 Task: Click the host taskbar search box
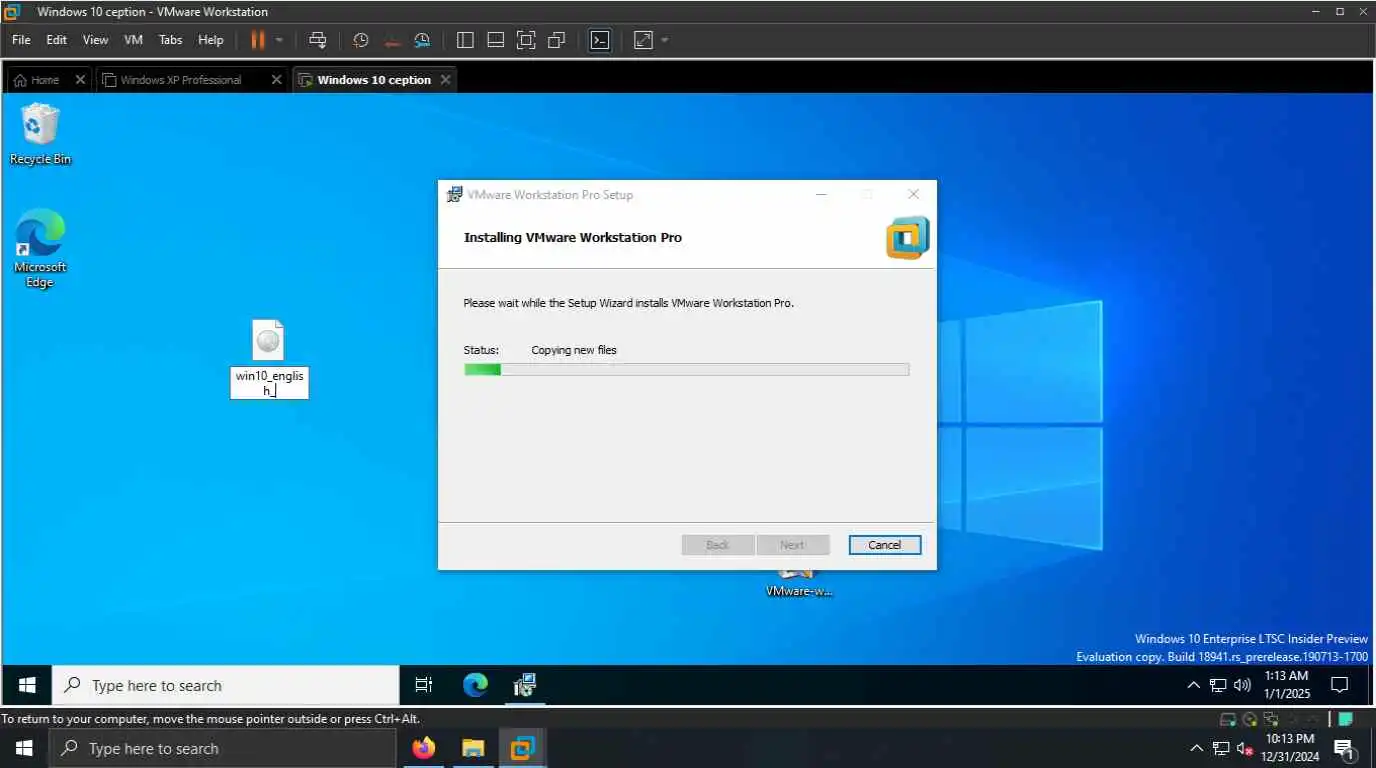223,748
